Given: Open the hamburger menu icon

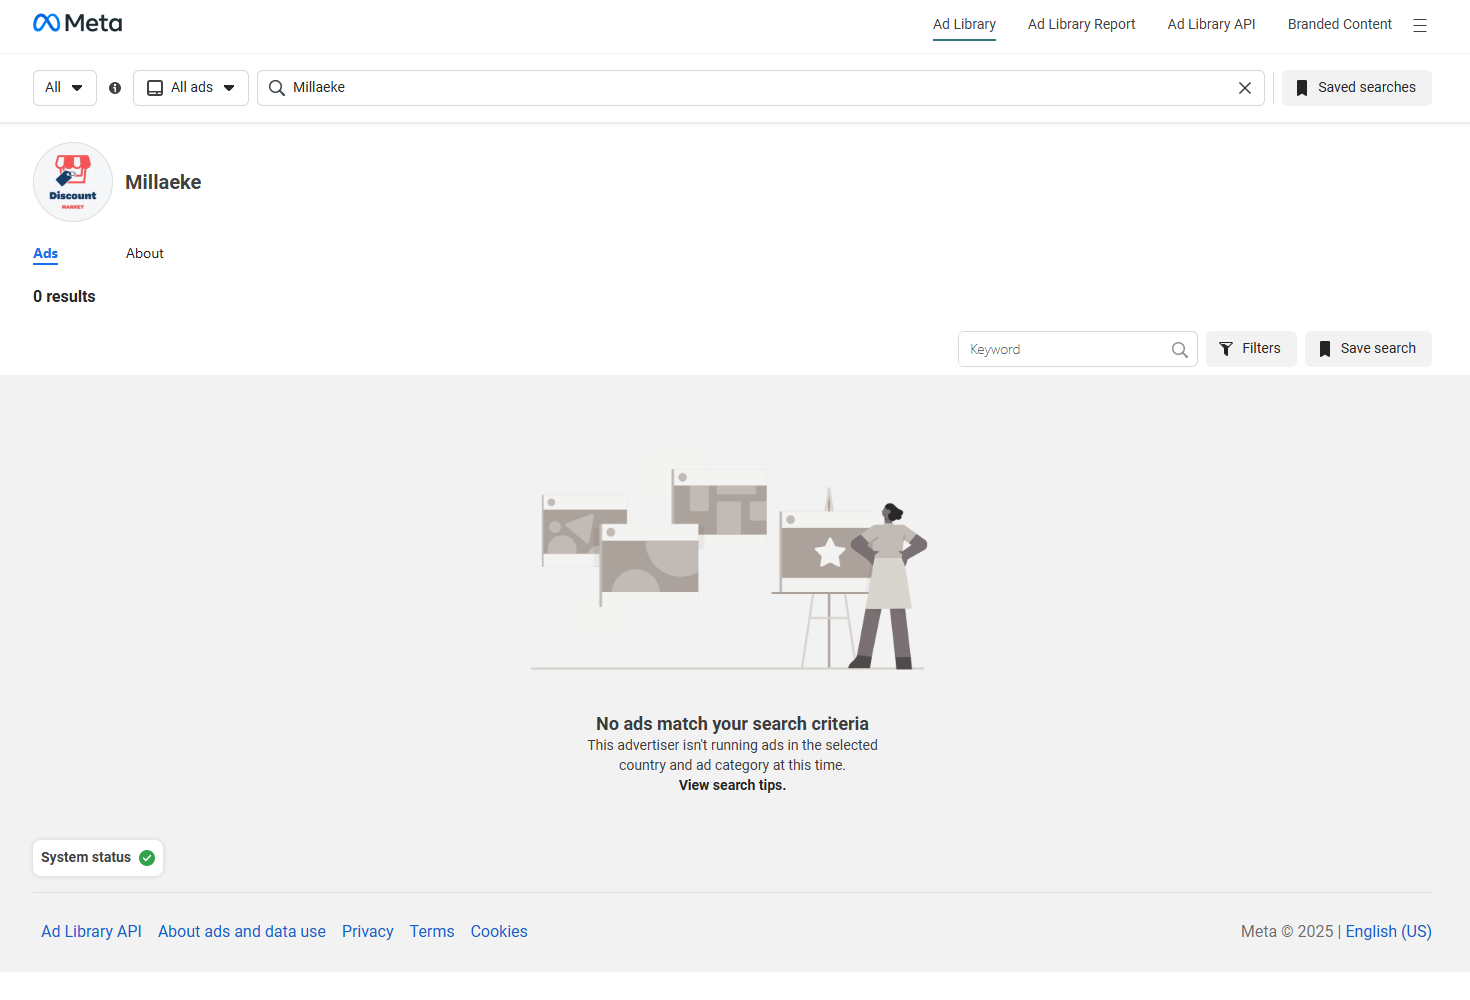Looking at the screenshot, I should tap(1420, 25).
